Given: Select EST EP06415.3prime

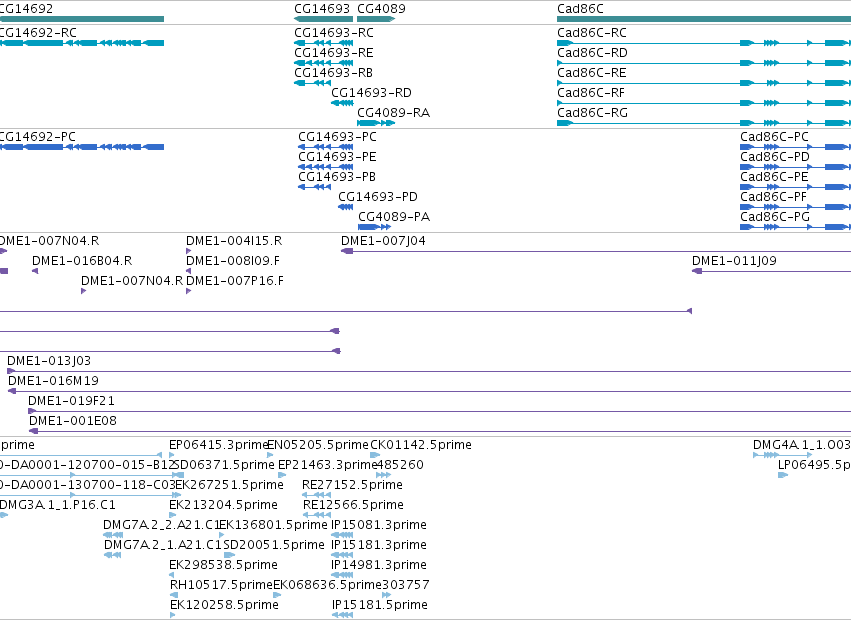Looking at the screenshot, I should coord(172,455).
